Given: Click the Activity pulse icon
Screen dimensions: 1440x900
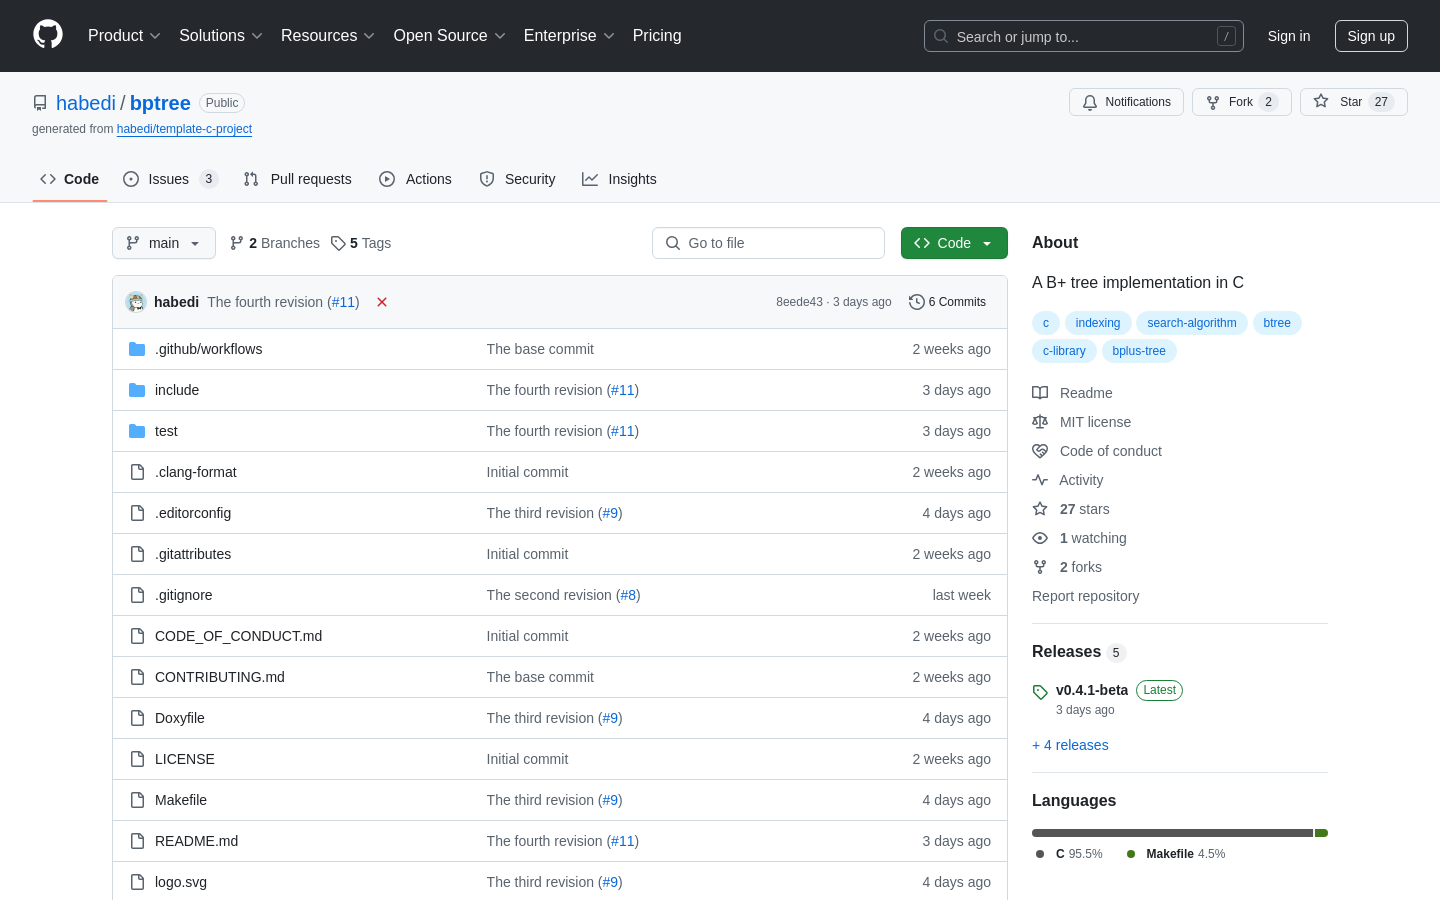Looking at the screenshot, I should point(1040,480).
